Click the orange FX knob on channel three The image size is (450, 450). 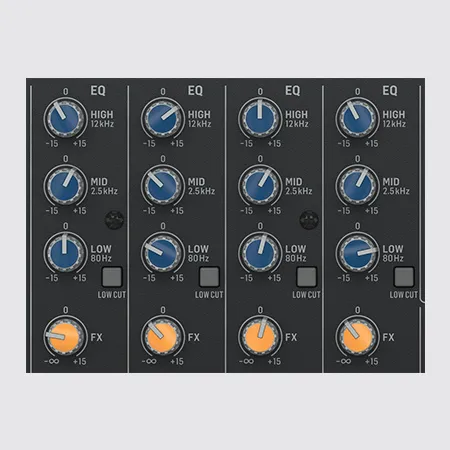pos(260,337)
